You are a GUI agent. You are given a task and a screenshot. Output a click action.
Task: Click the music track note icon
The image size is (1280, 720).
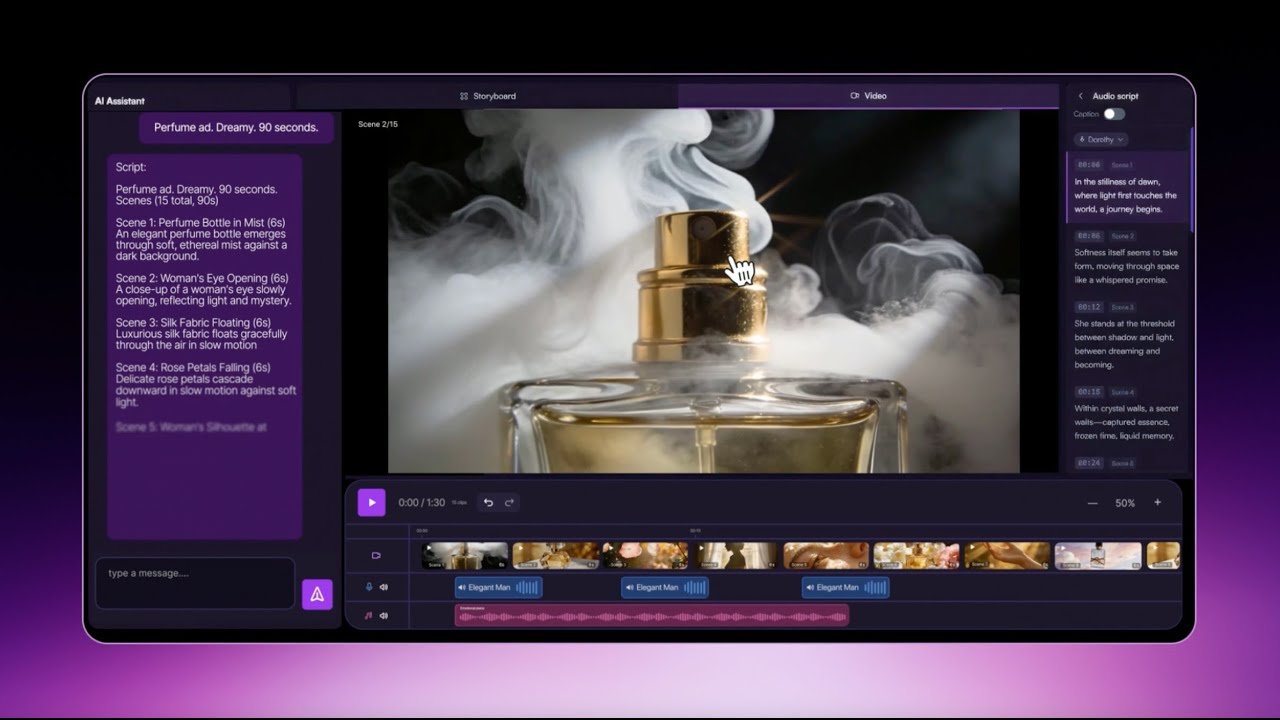pos(369,616)
